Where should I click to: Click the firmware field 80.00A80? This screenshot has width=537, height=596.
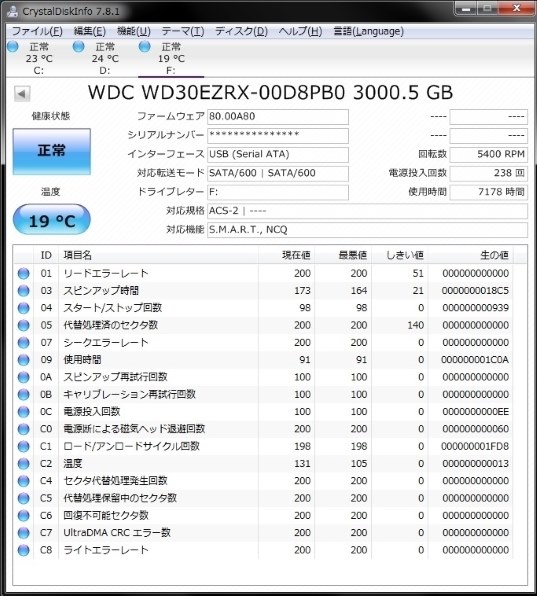click(278, 116)
